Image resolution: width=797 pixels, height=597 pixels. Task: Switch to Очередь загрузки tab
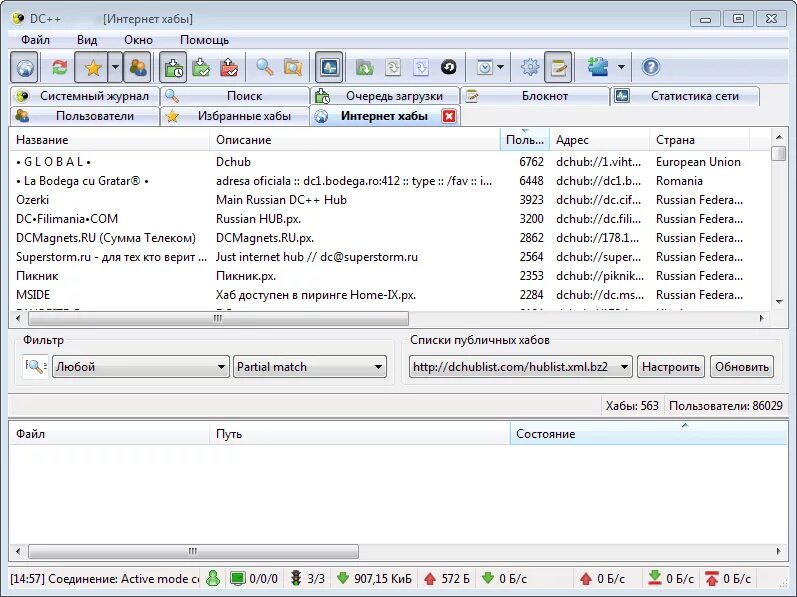pyautogui.click(x=385, y=96)
